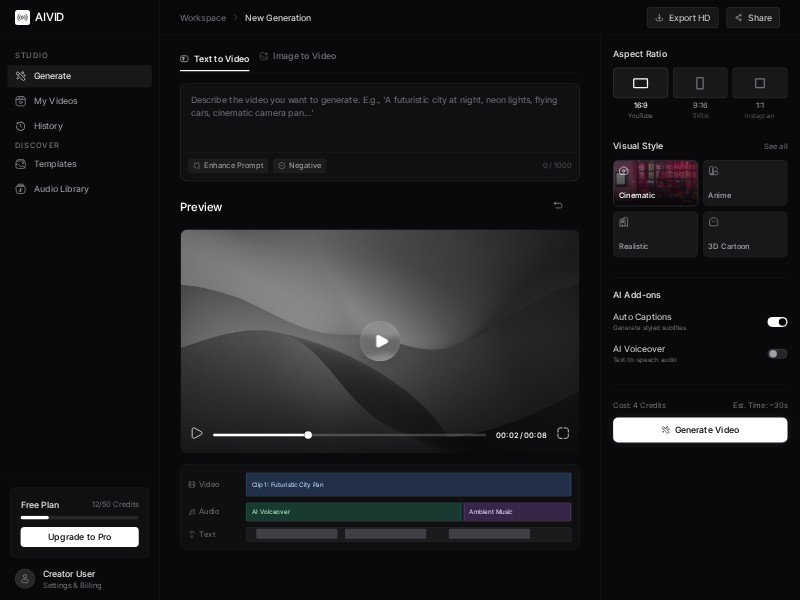Disable the Auto Captions toggle
Image resolution: width=800 pixels, height=600 pixels.
777,322
